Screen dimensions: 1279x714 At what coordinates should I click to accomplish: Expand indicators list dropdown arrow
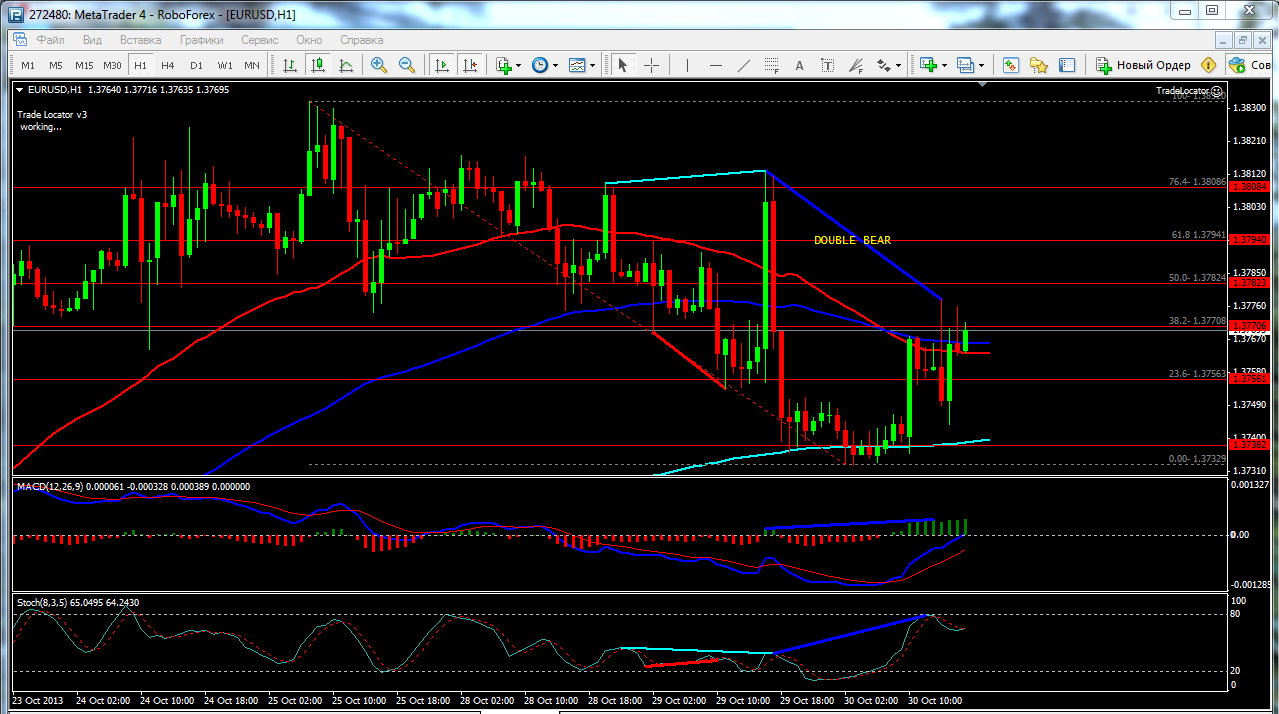tap(519, 65)
